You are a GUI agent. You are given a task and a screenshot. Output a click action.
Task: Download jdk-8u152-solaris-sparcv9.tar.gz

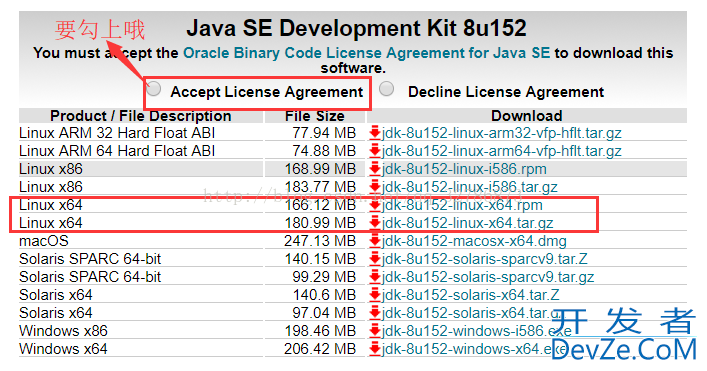[488, 277]
